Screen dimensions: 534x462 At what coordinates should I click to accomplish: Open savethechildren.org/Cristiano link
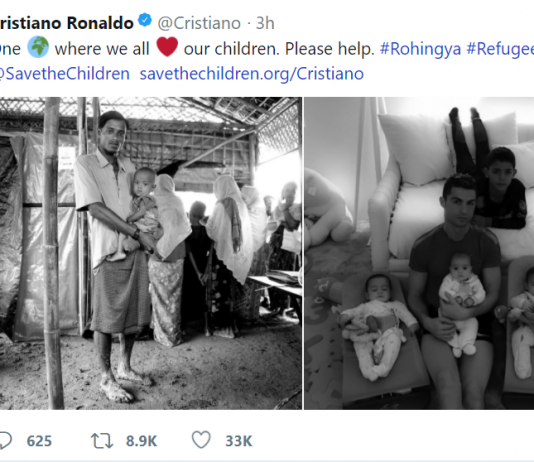coord(252,74)
